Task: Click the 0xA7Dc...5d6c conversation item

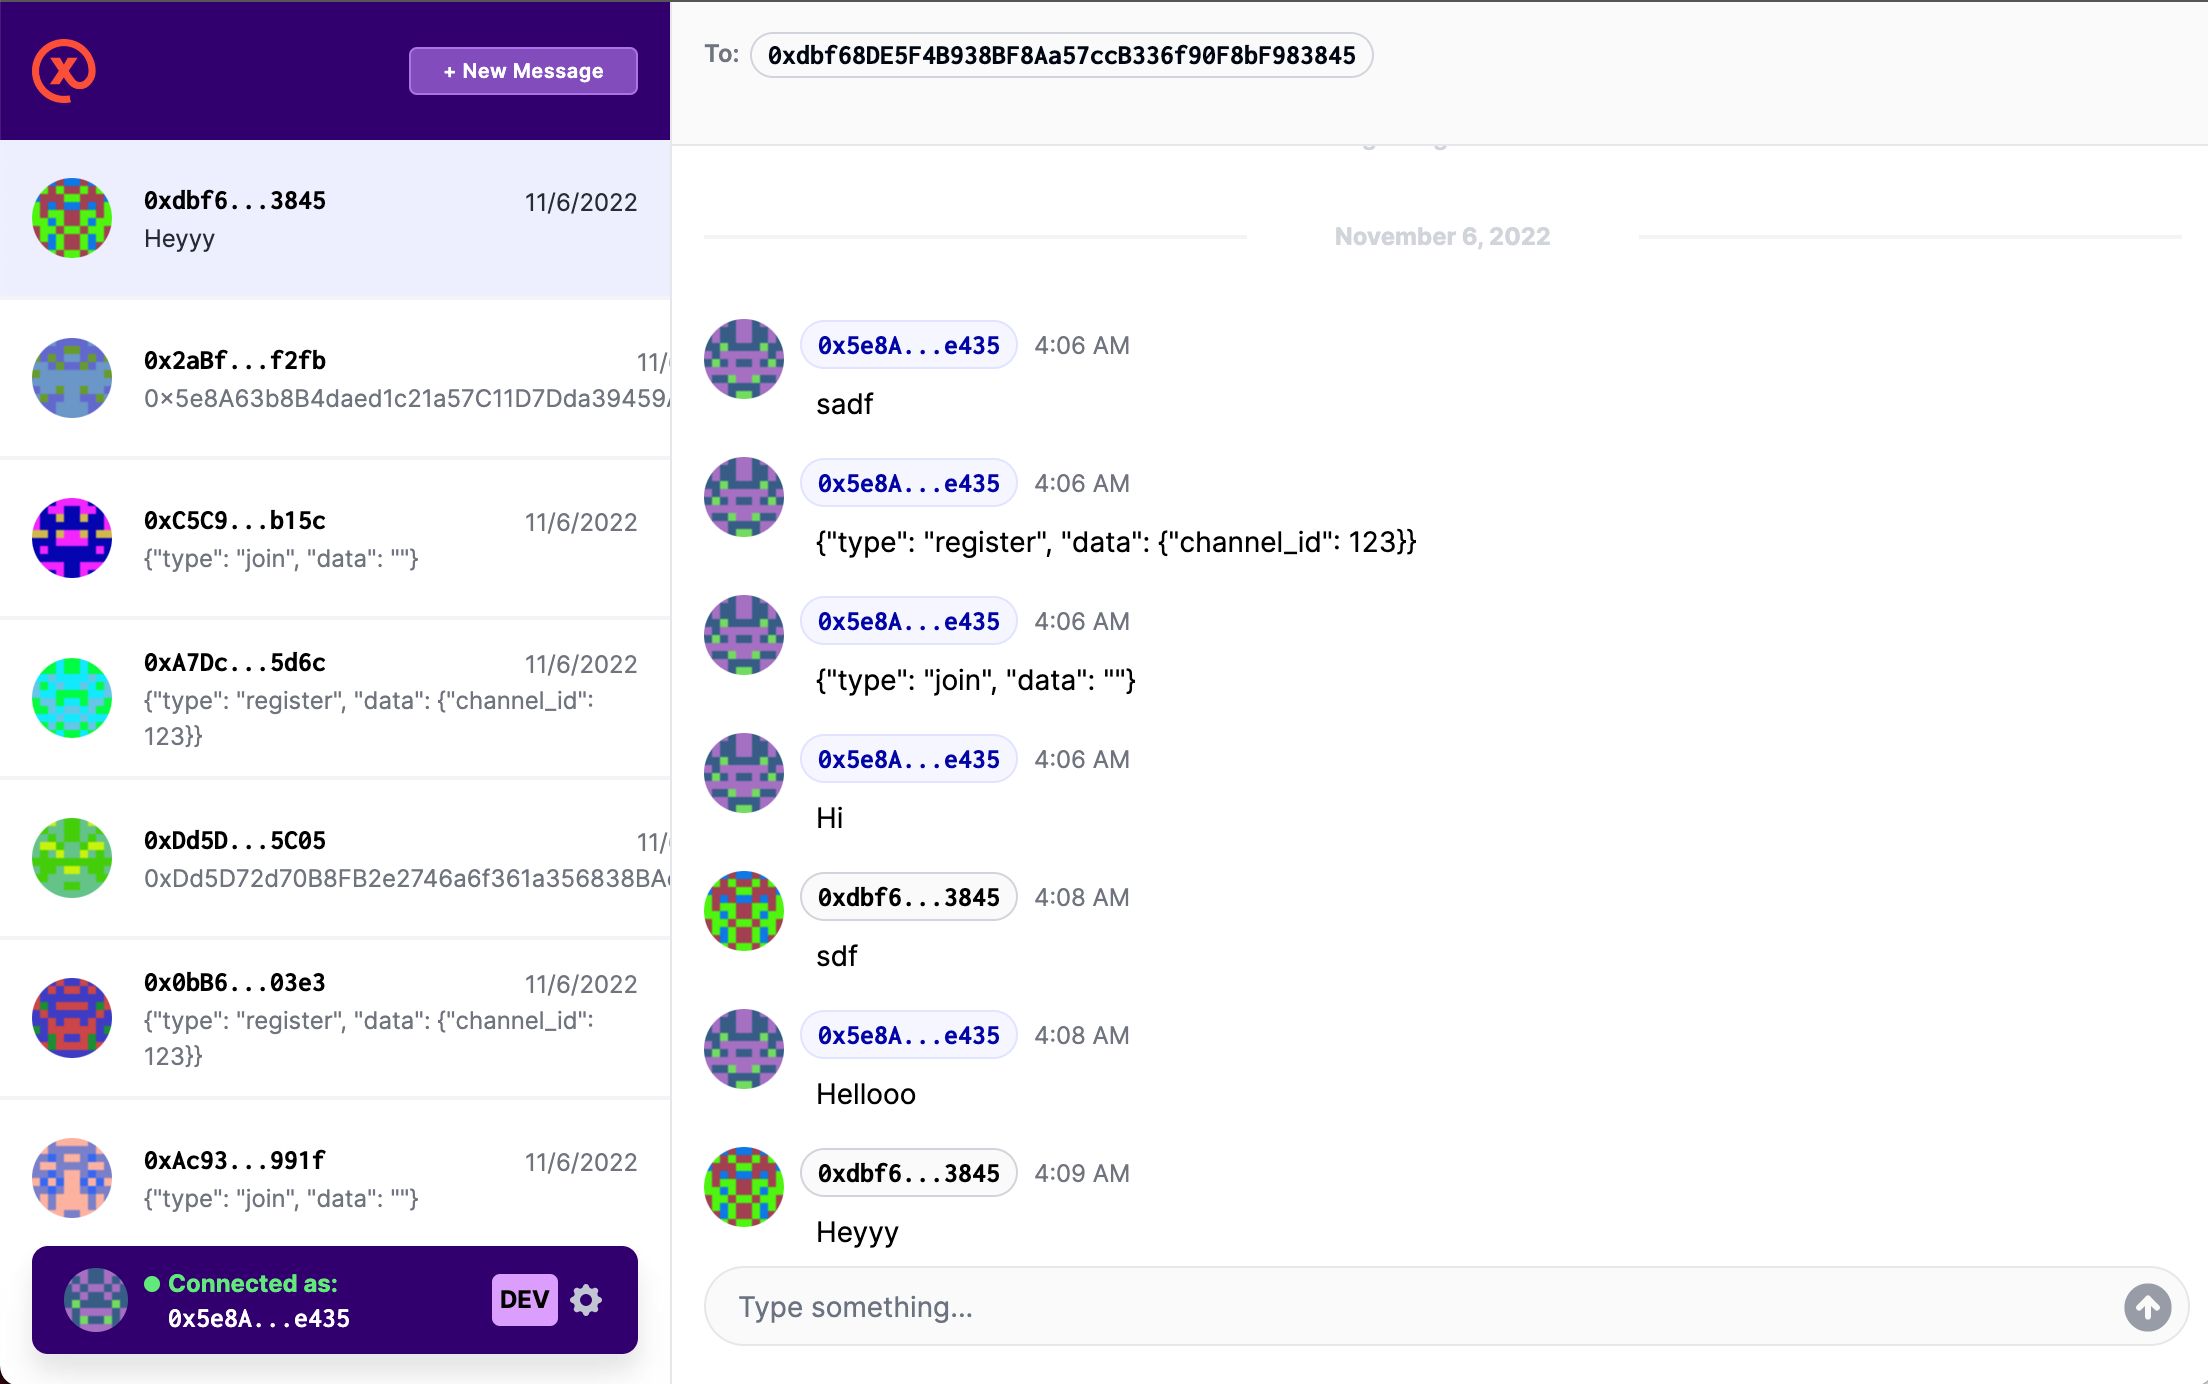Action: [335, 697]
